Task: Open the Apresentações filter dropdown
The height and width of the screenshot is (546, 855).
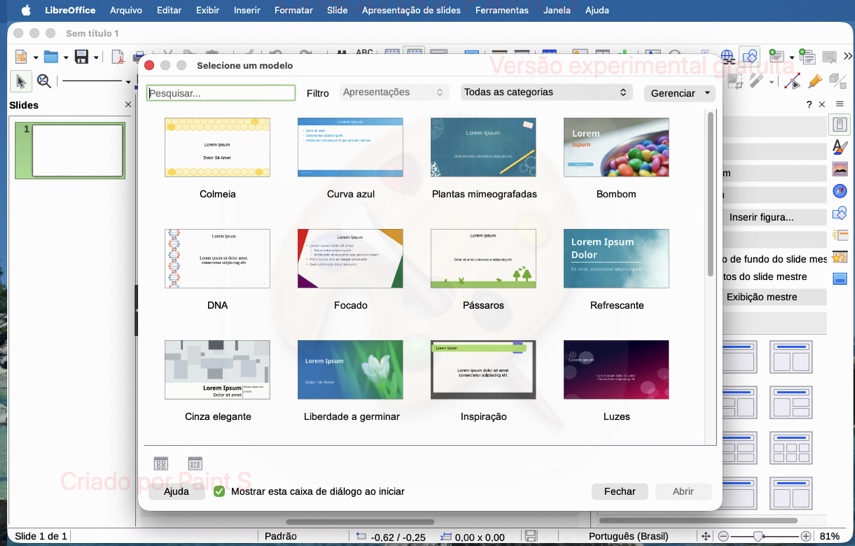Action: (x=394, y=92)
